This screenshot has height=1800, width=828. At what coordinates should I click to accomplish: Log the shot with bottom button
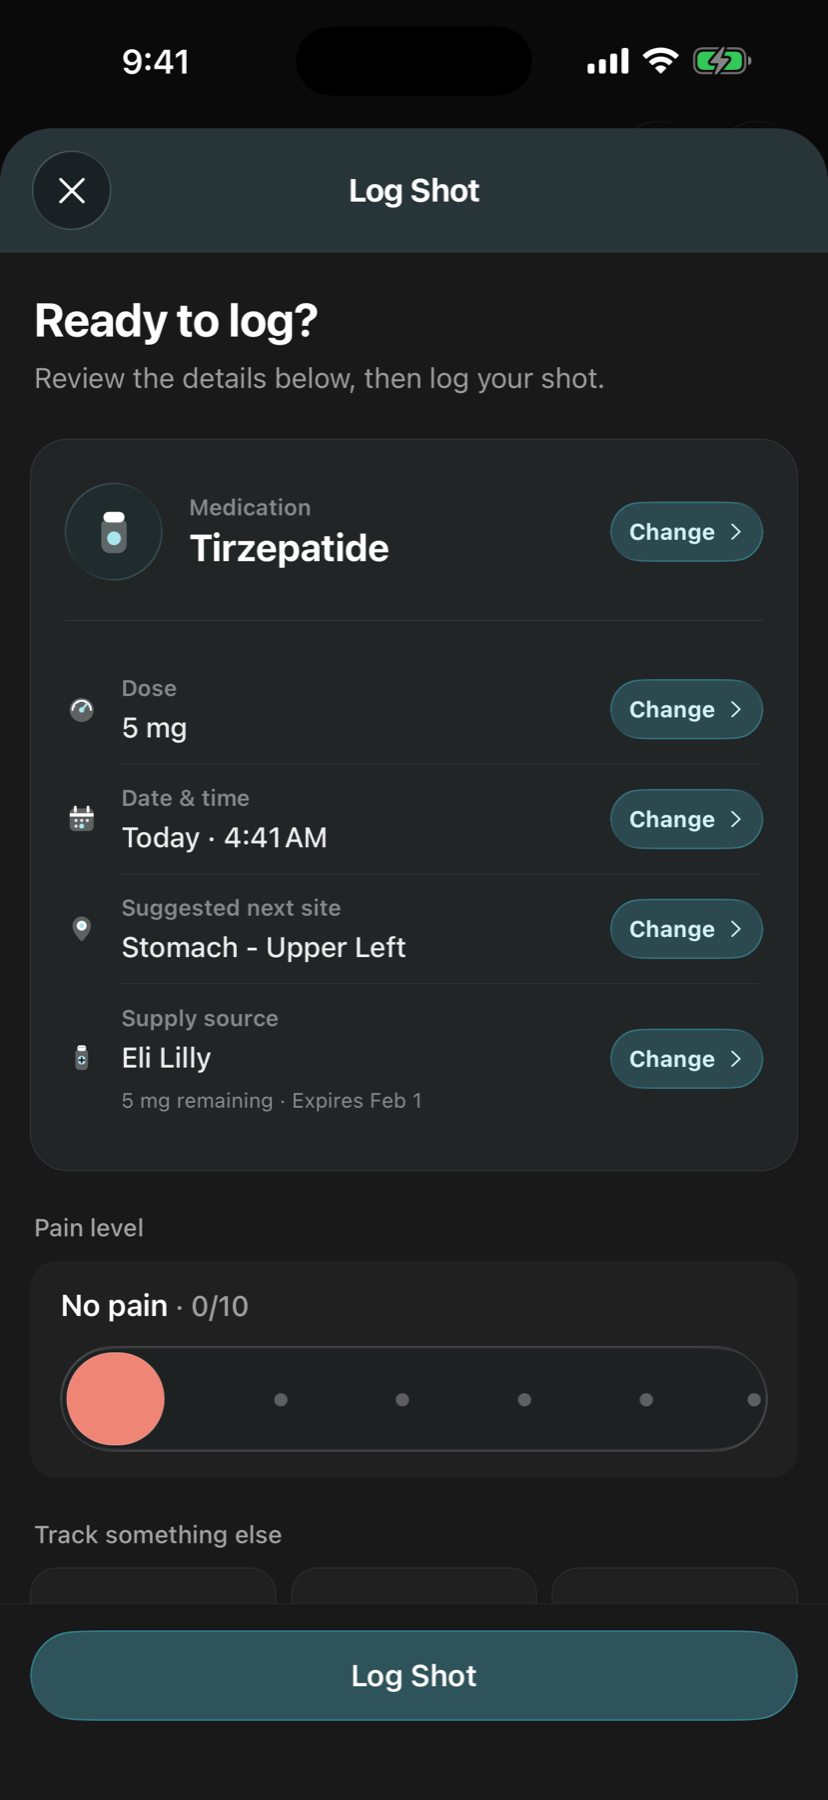click(414, 1676)
